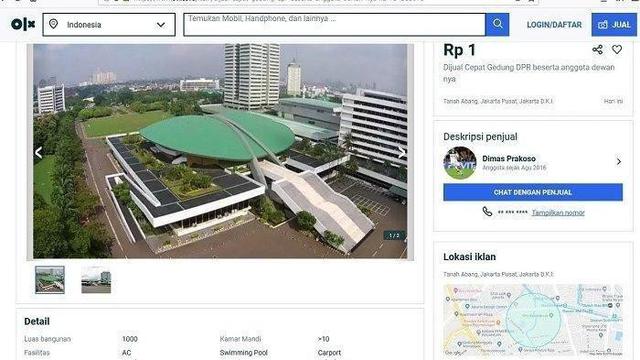Open LOGIN/DAFTAR link

(554, 25)
